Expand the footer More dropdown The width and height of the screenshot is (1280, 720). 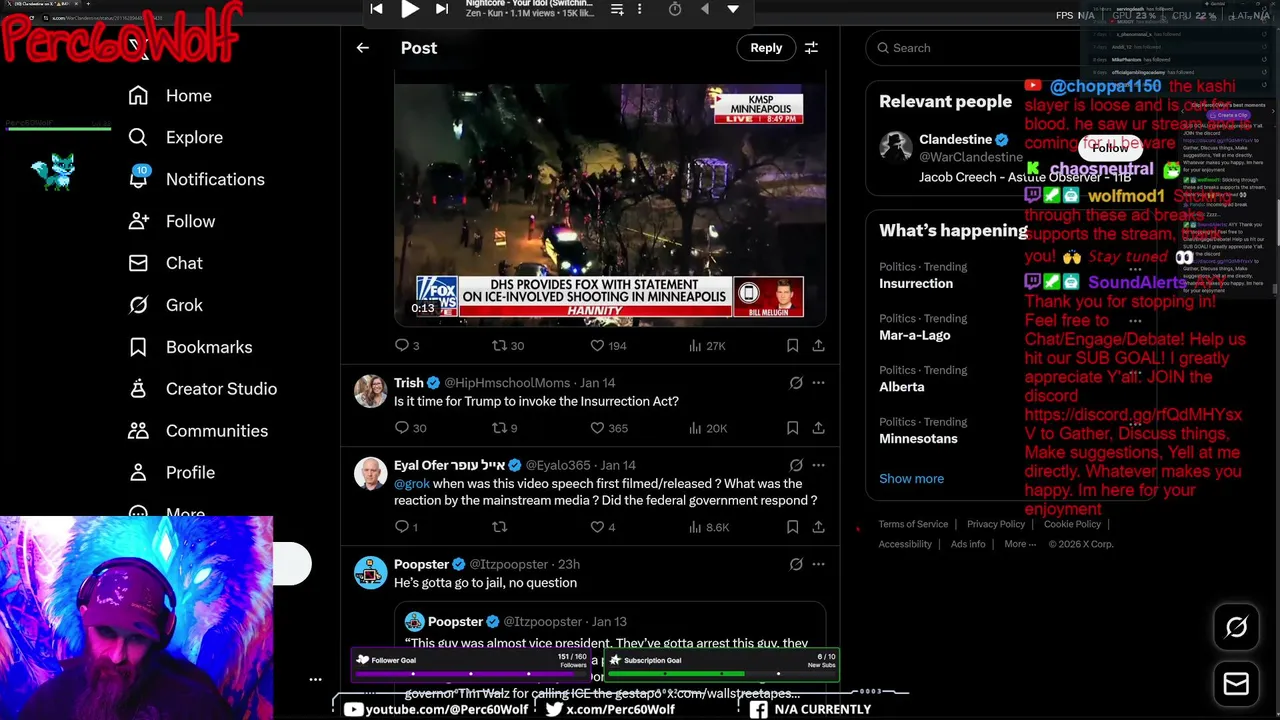click(1019, 544)
